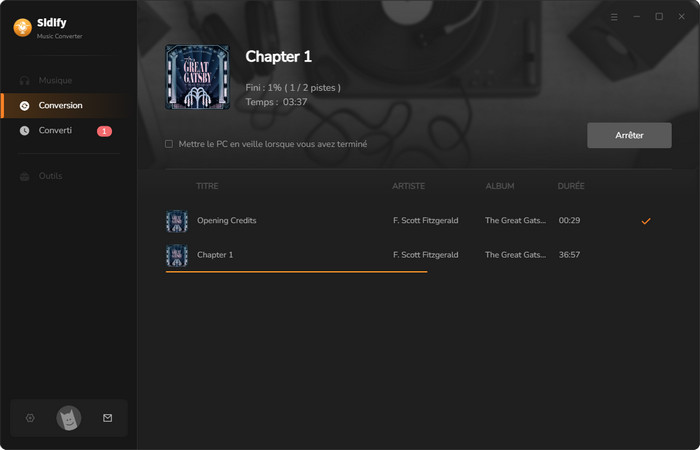Click The Great Gatsby album cover
Image resolution: width=700 pixels, height=450 pixels.
[197, 77]
